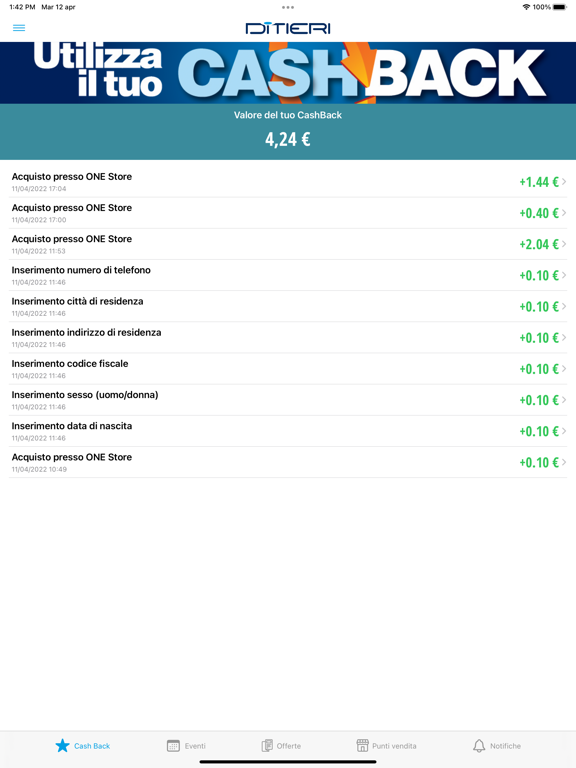Tap the Mar 12 apr status bar date
The width and height of the screenshot is (576, 768).
click(x=58, y=7)
